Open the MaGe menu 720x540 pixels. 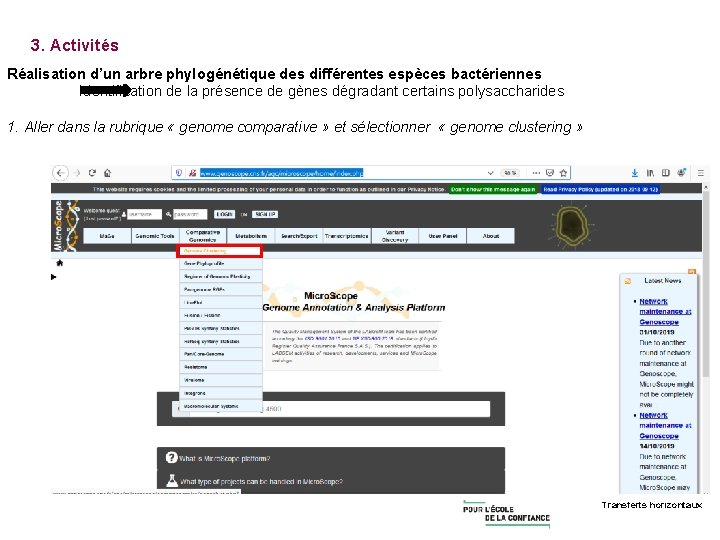[x=107, y=236]
